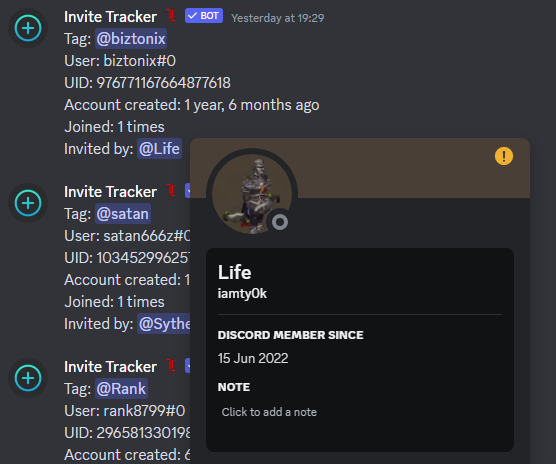556x464 pixels.
Task: Click the iamty0k username in profile
Action: pyautogui.click(x=242, y=294)
